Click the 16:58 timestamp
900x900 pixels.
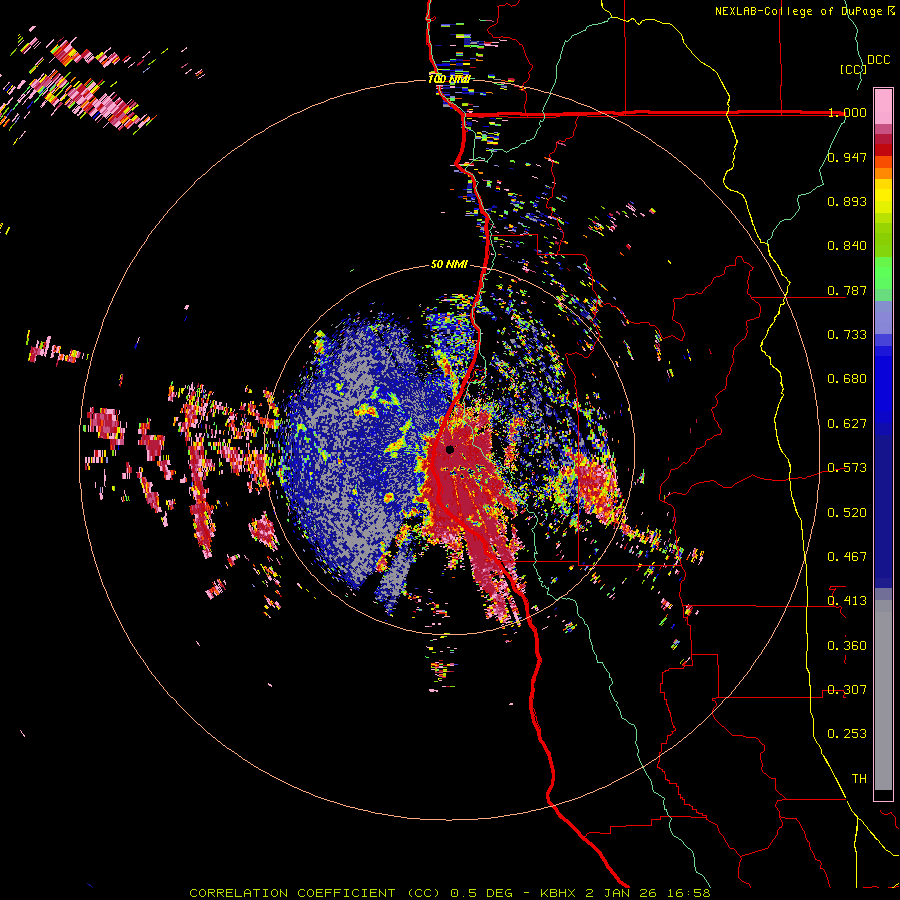tap(691, 893)
